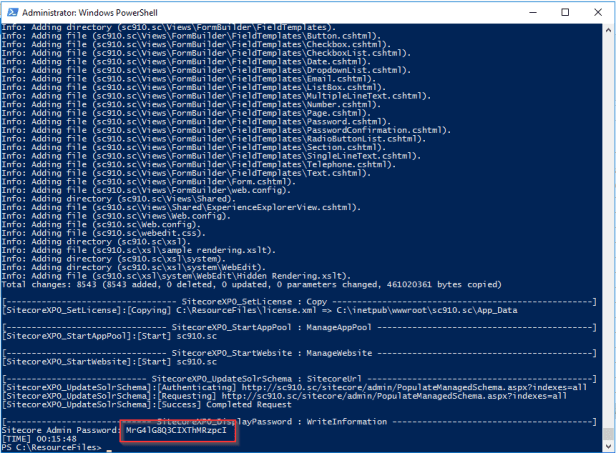
Task: Click the '[SitecoreXP0_StartWebsite]:[Start] sc910.sc' line
Action: (109, 362)
